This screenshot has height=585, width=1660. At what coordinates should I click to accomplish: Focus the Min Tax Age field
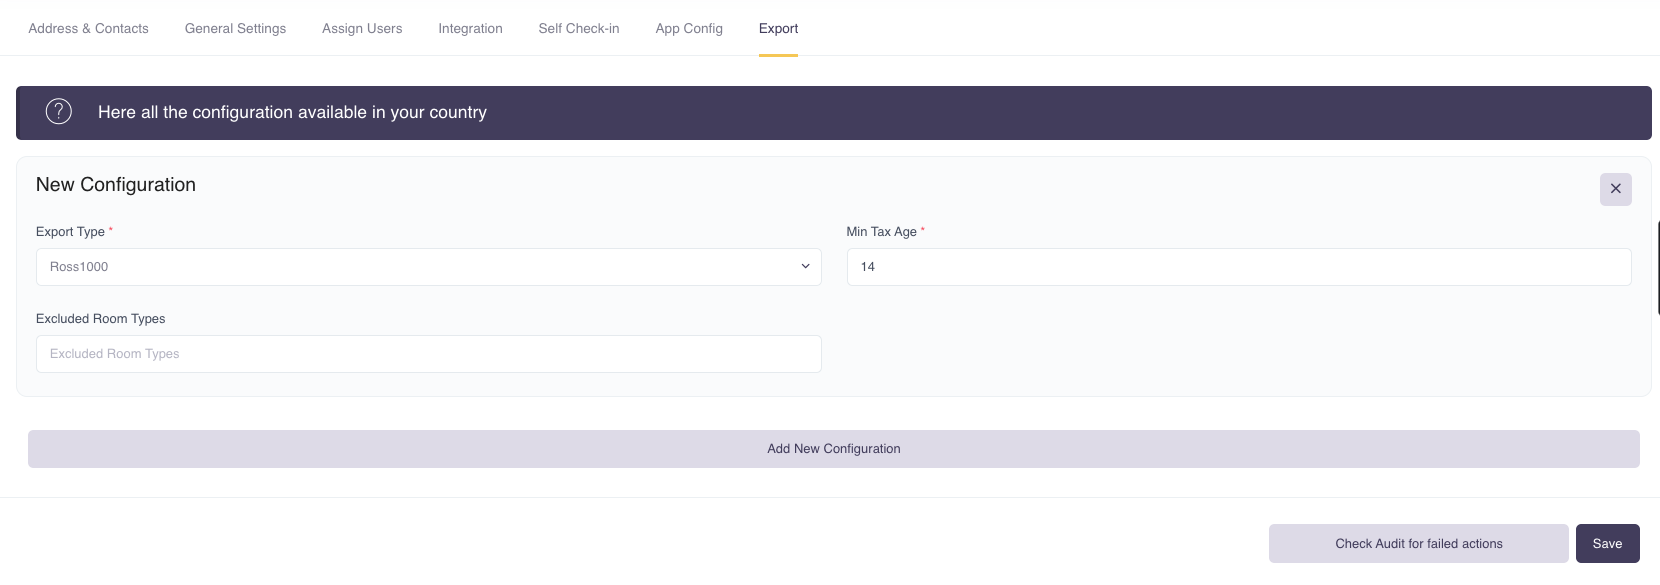[1238, 267]
